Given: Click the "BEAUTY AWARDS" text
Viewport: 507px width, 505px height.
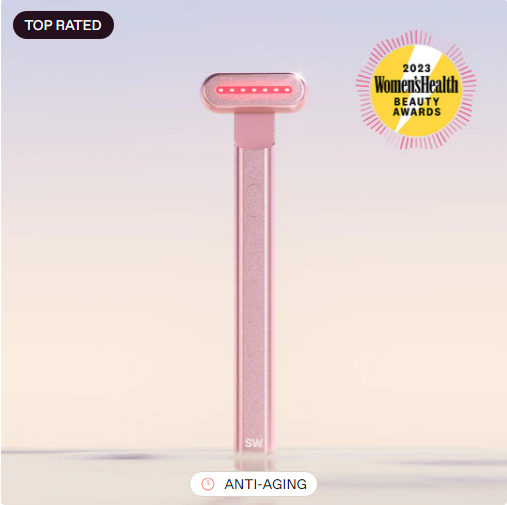Looking at the screenshot, I should (417, 106).
